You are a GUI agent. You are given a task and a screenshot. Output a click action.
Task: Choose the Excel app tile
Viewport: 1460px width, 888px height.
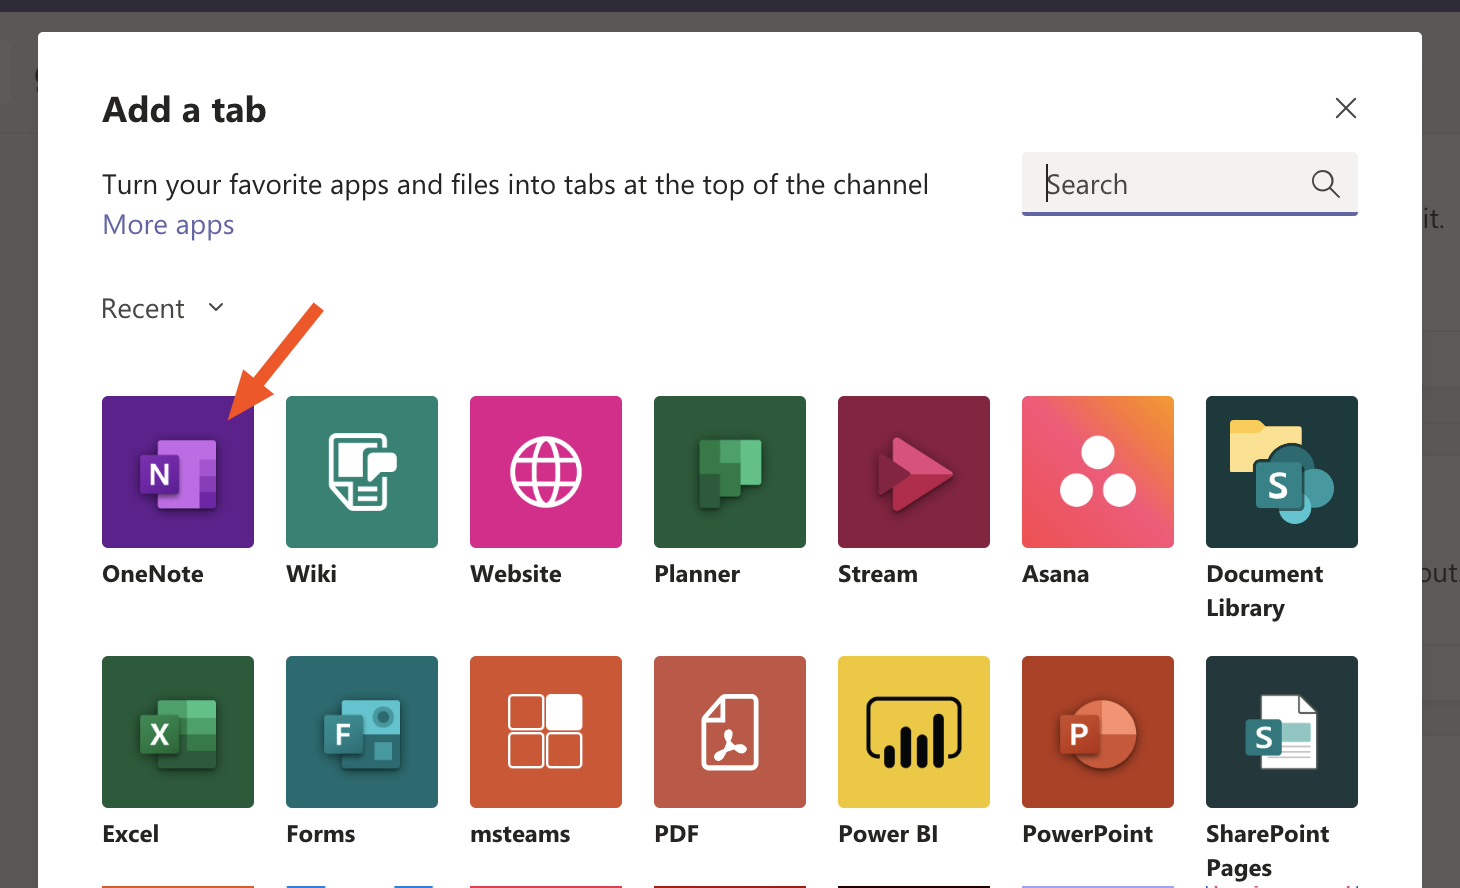point(178,732)
